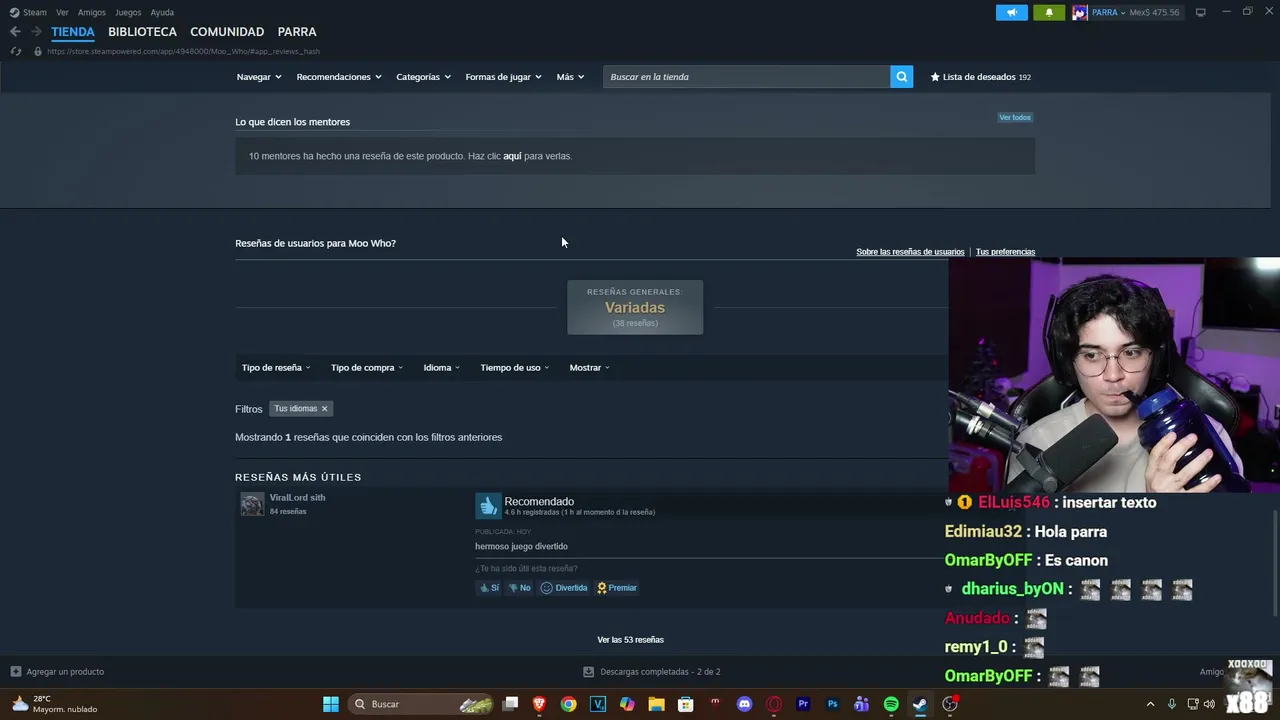Click Ver todos for mentors
Screen dimensions: 1280x720
pyautogui.click(x=1014, y=118)
